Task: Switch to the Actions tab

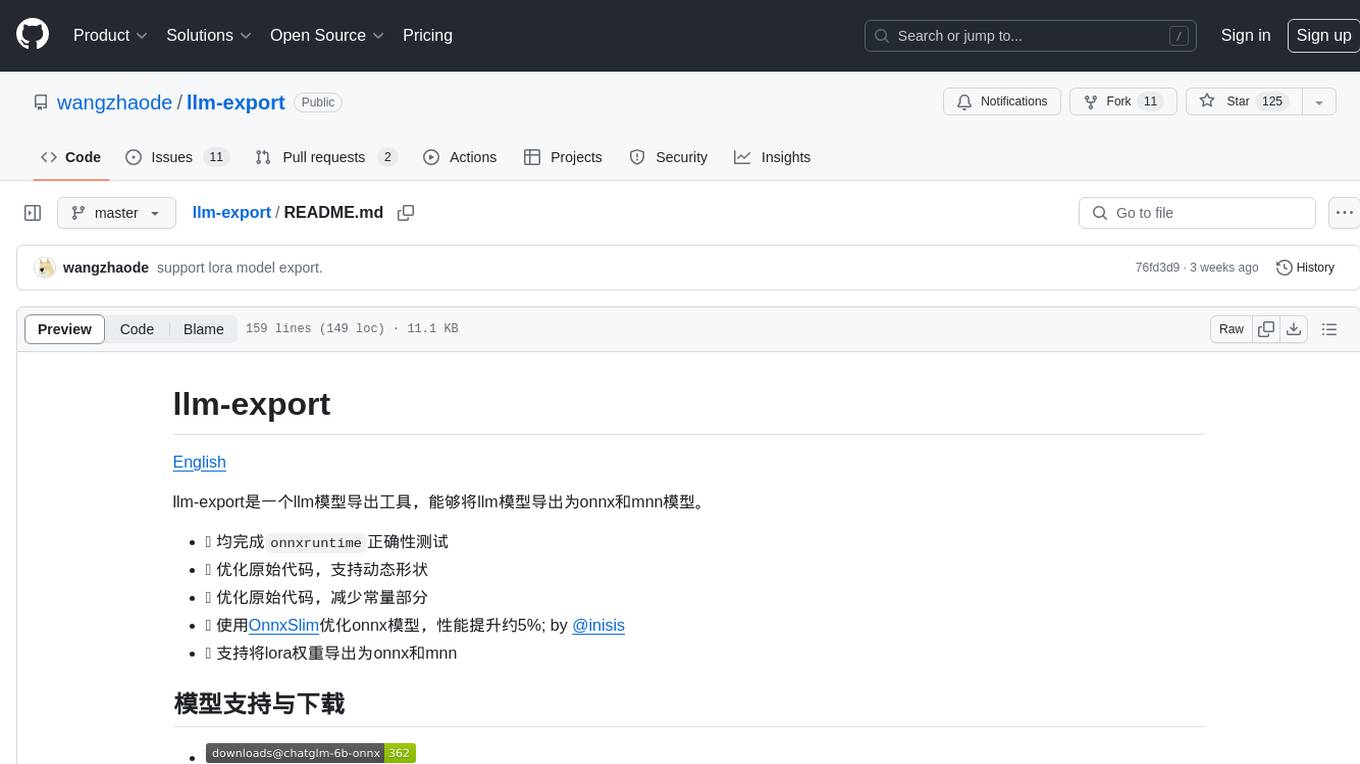Action: (x=460, y=157)
